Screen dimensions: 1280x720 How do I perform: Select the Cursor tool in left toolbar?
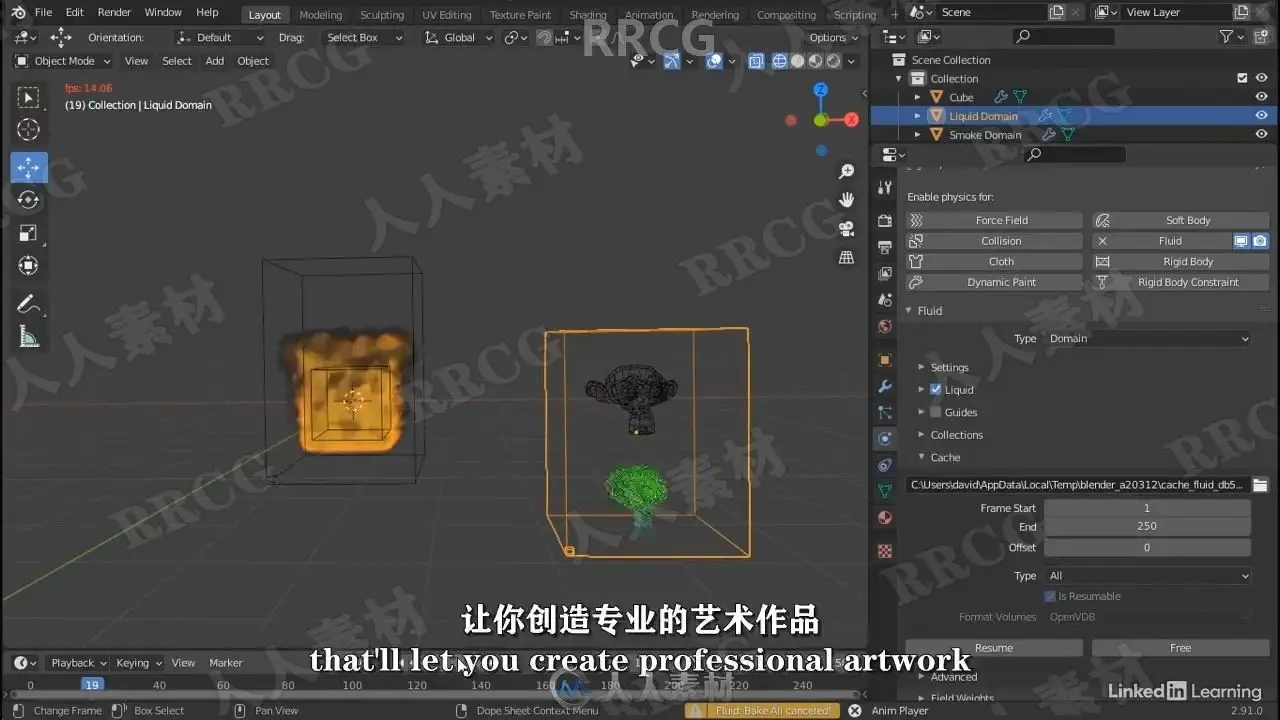click(29, 130)
